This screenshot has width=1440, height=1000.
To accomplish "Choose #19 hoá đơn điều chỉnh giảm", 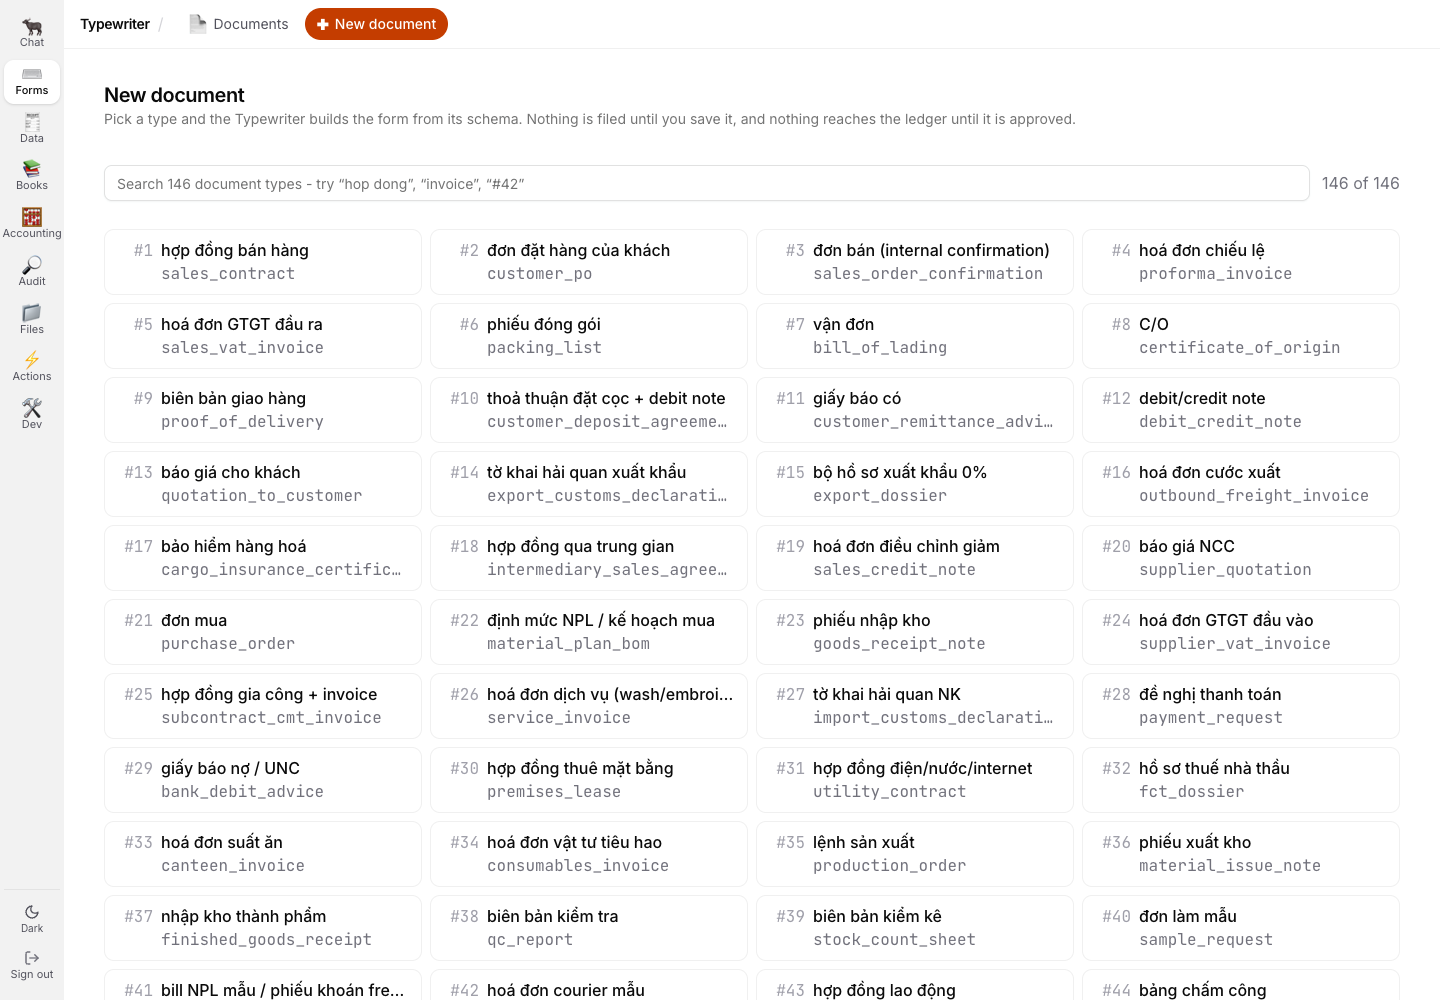I will click(915, 558).
